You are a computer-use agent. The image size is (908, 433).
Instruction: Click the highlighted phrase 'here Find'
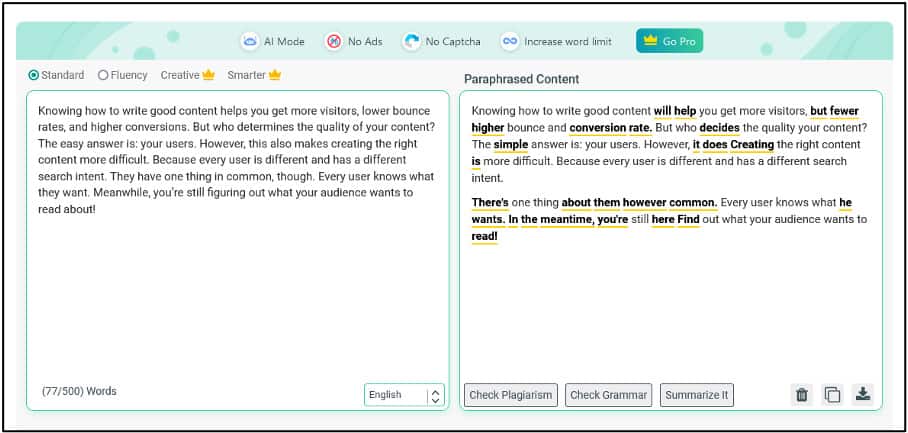tap(676, 220)
